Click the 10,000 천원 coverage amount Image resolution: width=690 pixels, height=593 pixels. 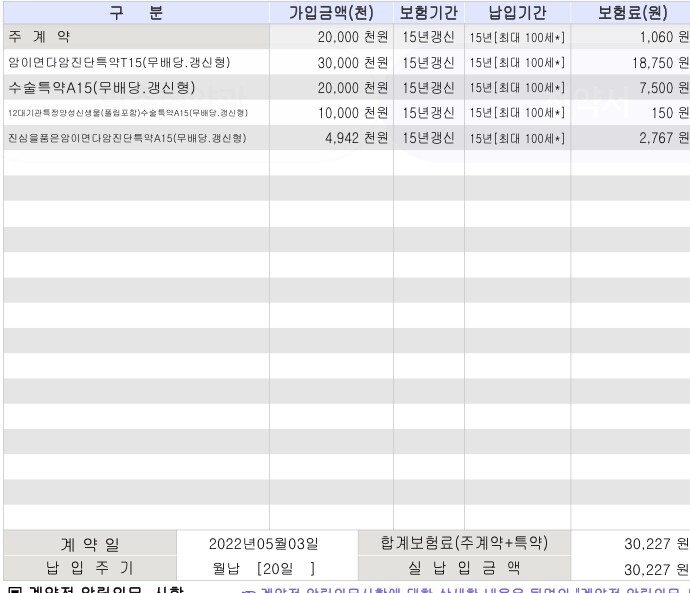[x=353, y=113]
